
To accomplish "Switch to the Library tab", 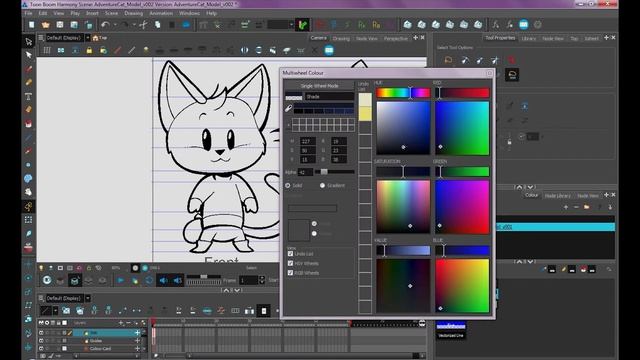I will [x=528, y=38].
